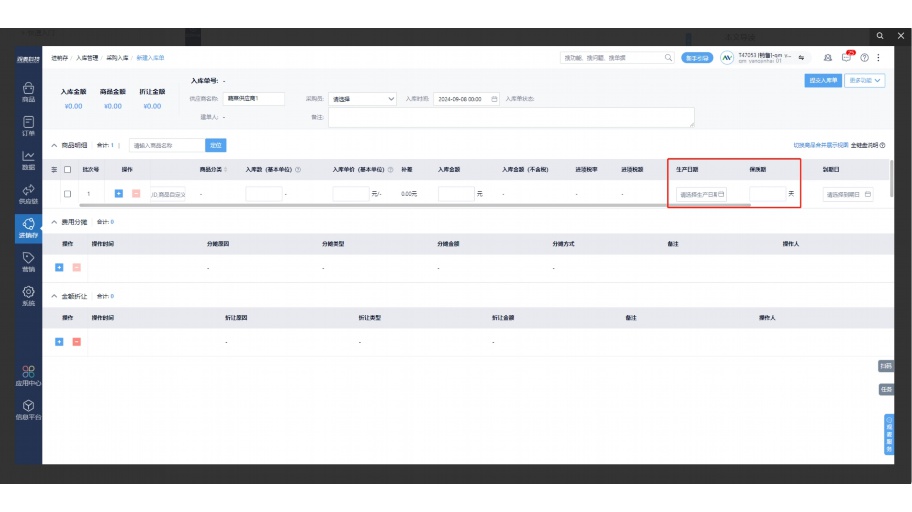Tick the checkbox for batch row 1
Image resolution: width=912 pixels, height=512 pixels.
tap(67, 194)
